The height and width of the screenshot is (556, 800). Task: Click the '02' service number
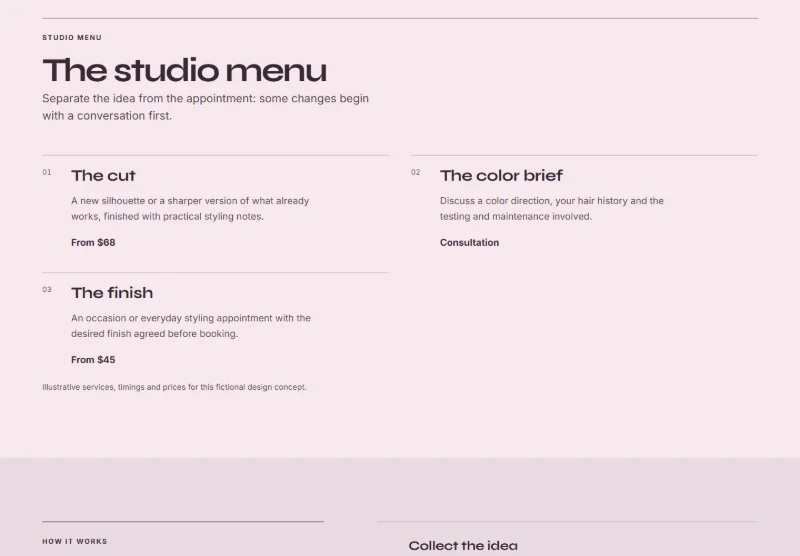point(416,172)
